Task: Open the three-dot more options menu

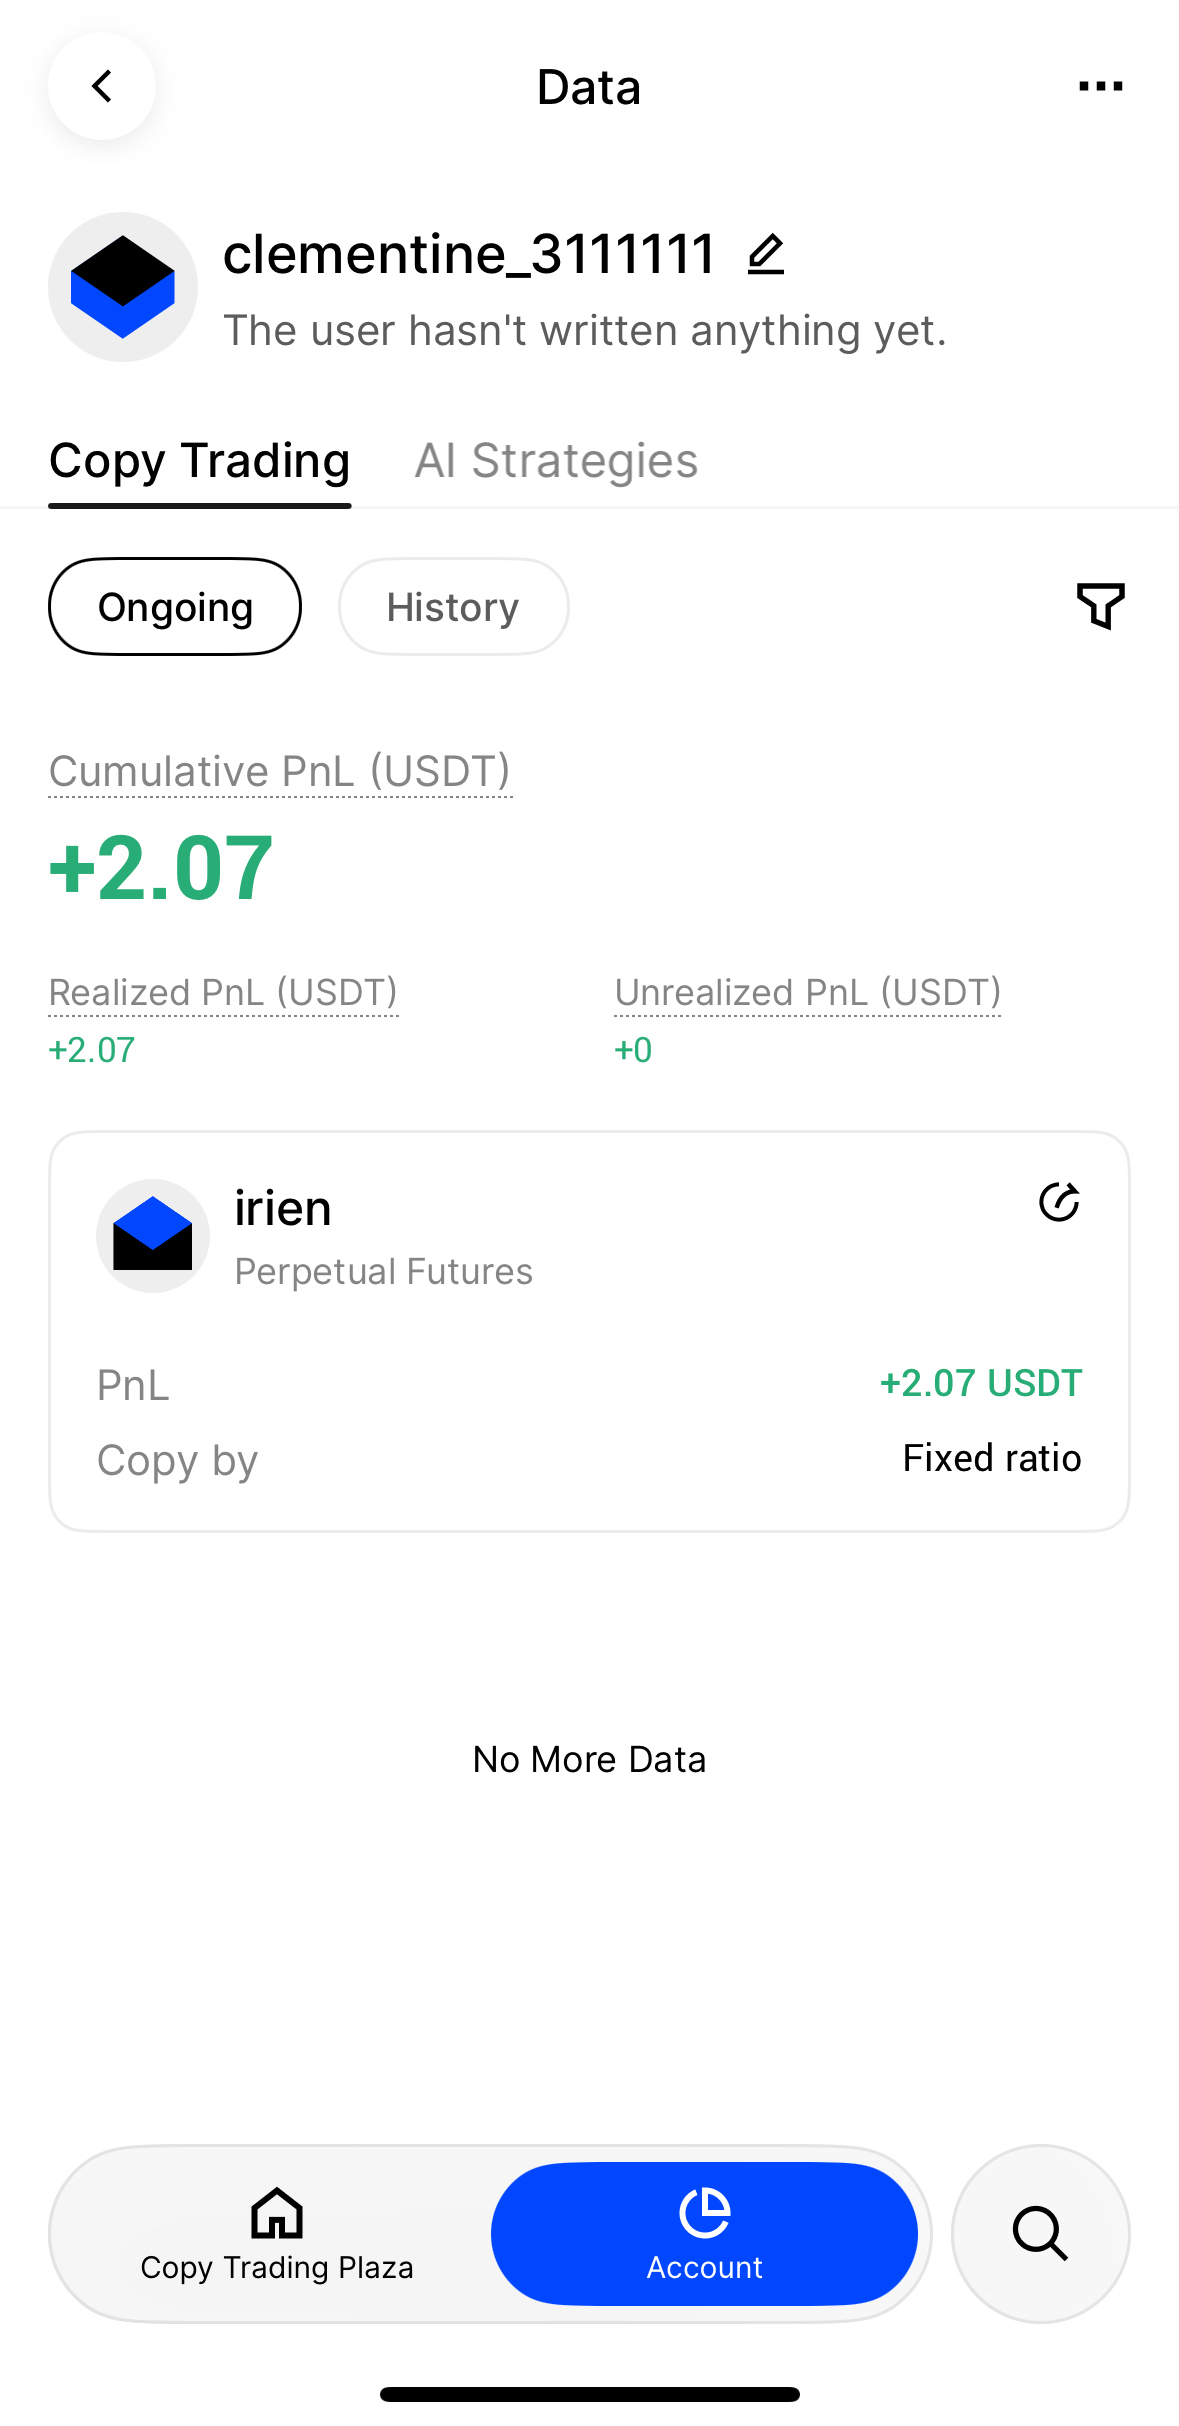Action: [x=1100, y=87]
